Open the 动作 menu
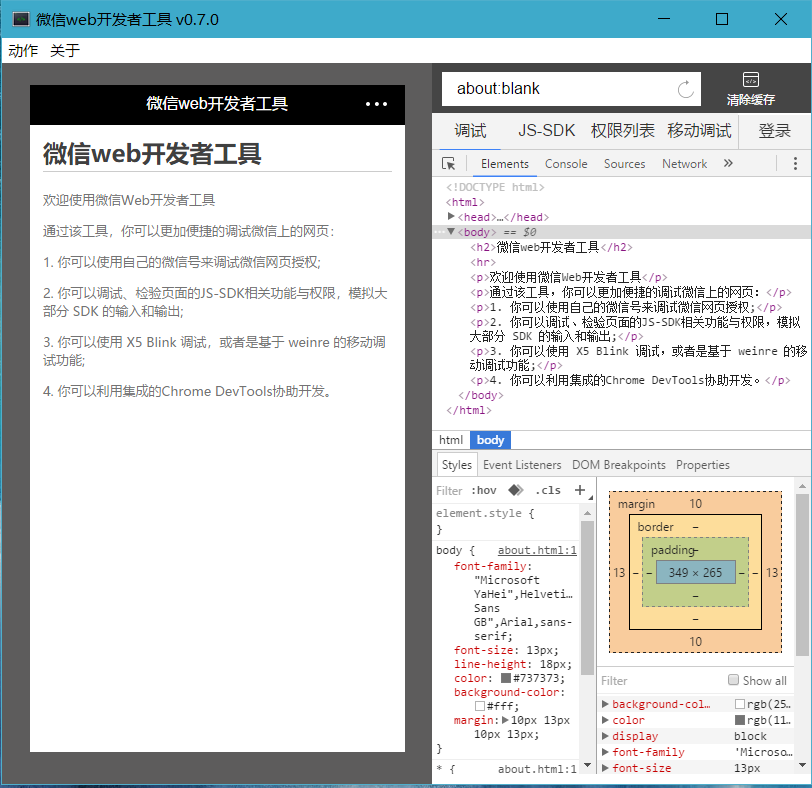 coord(23,51)
